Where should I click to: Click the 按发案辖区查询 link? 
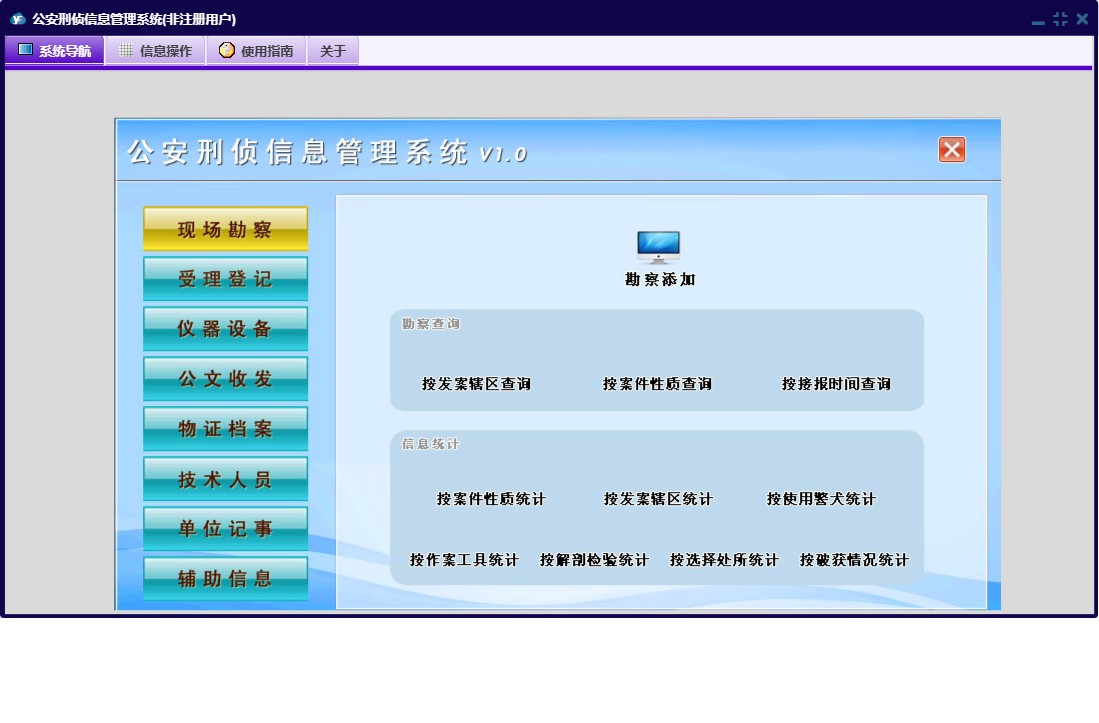point(476,384)
